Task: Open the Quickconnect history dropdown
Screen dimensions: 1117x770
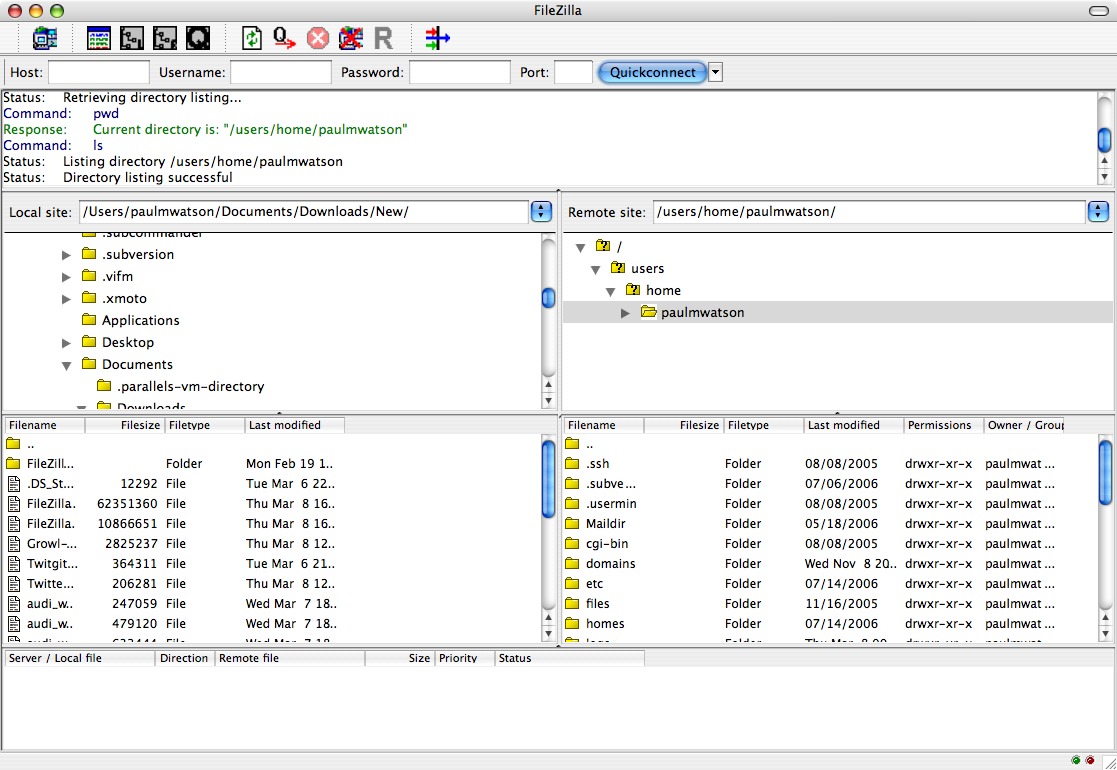Action: pos(715,72)
